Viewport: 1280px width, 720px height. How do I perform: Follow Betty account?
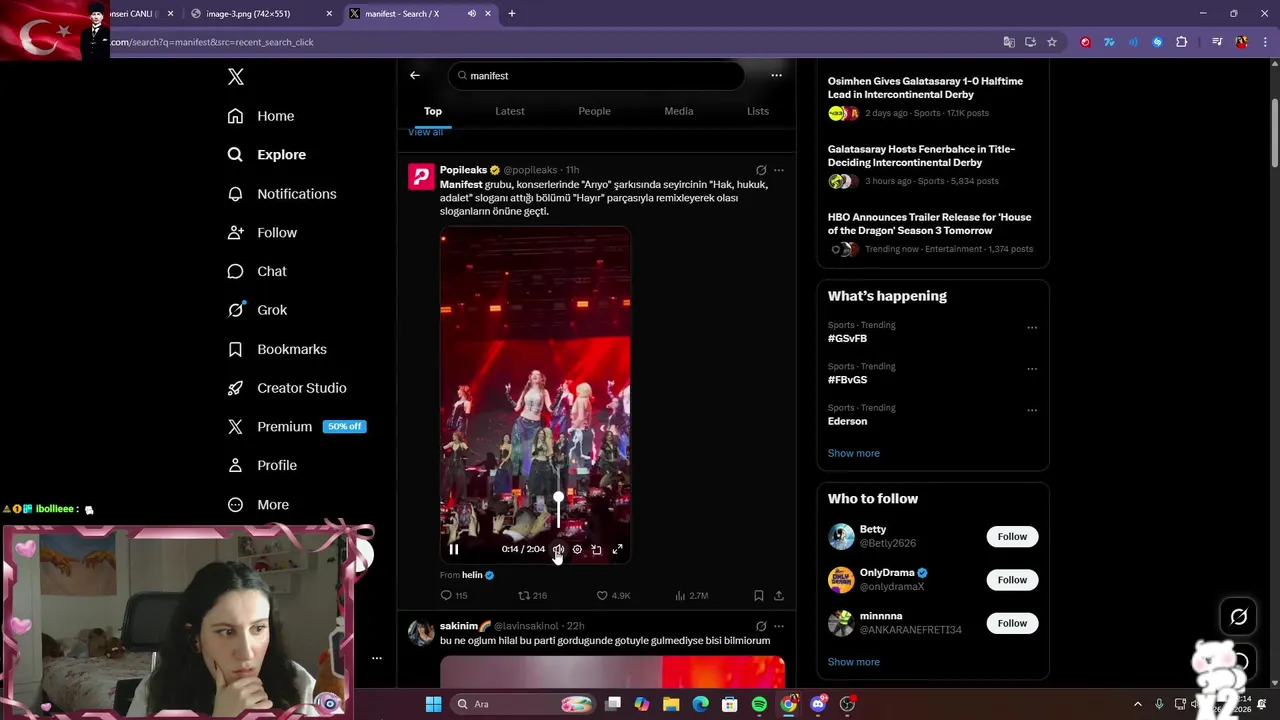tap(1012, 537)
